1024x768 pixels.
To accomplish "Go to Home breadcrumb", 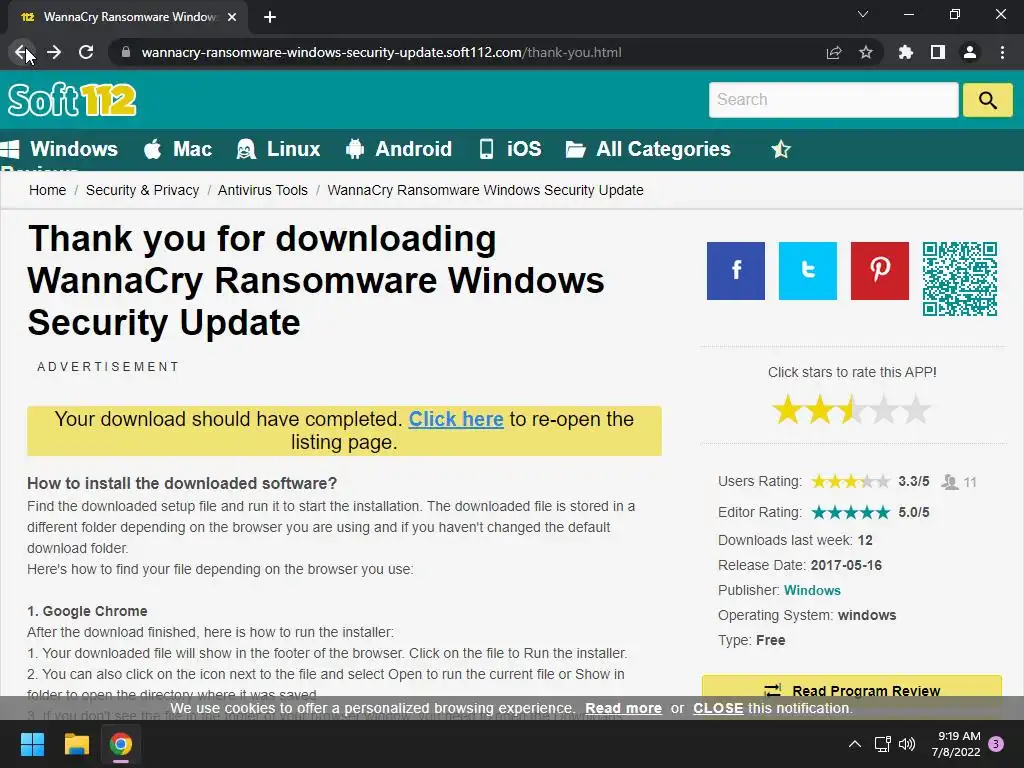I will click(47, 190).
